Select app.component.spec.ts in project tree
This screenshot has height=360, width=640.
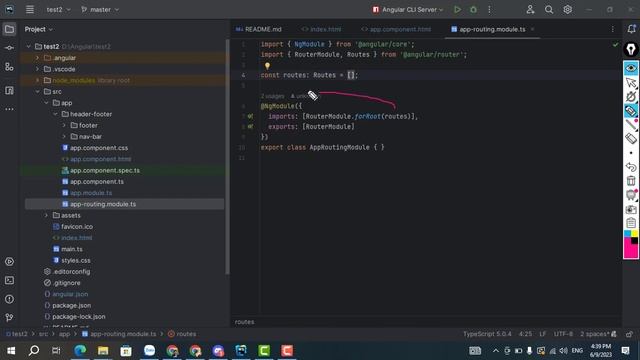point(104,171)
